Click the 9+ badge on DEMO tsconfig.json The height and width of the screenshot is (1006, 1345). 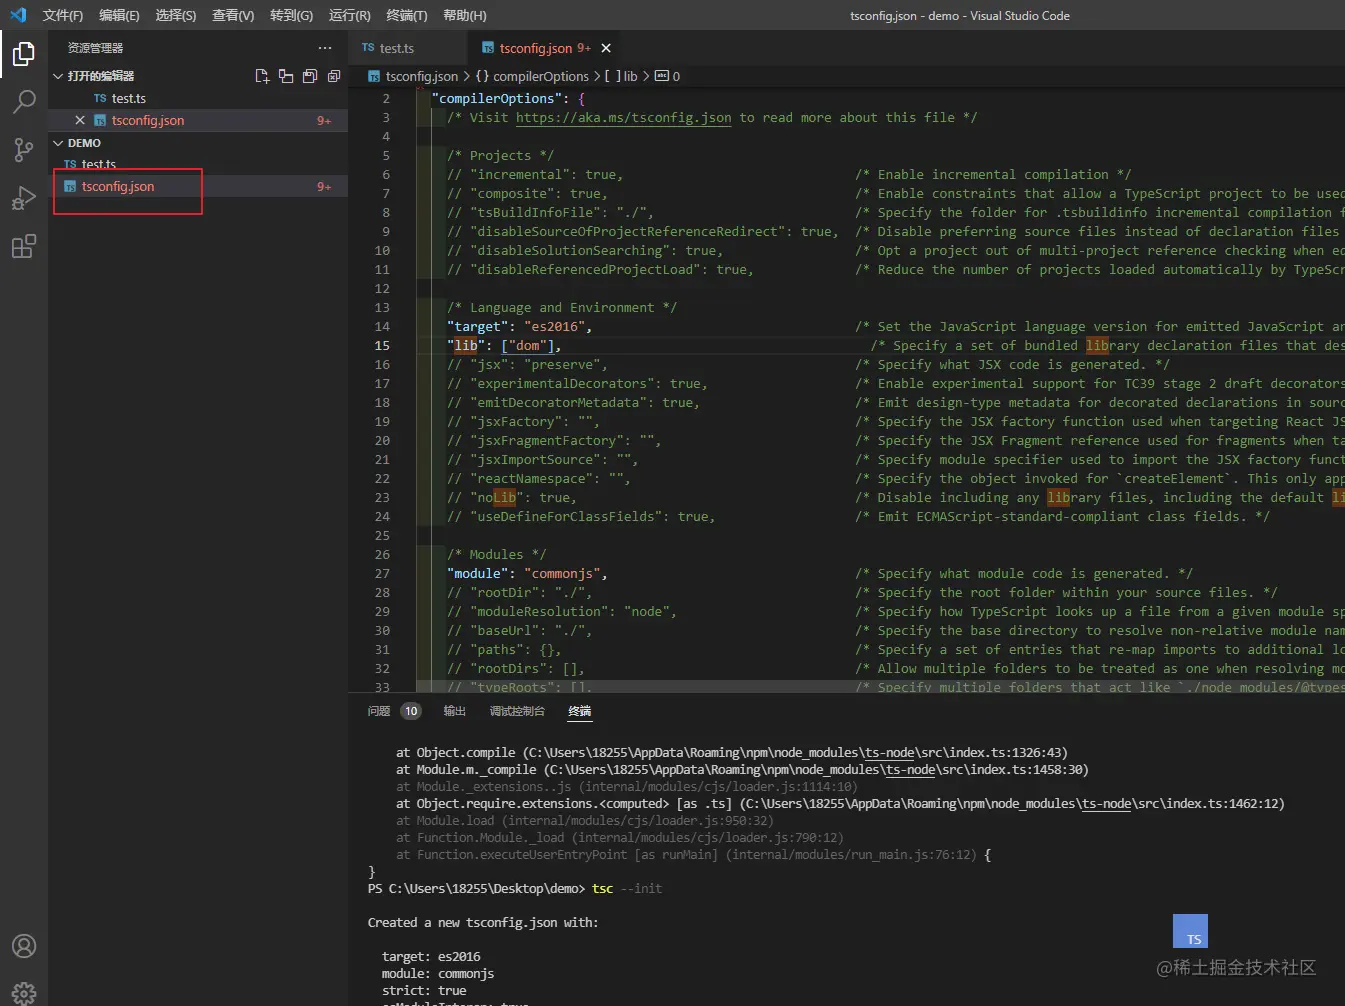coord(324,186)
